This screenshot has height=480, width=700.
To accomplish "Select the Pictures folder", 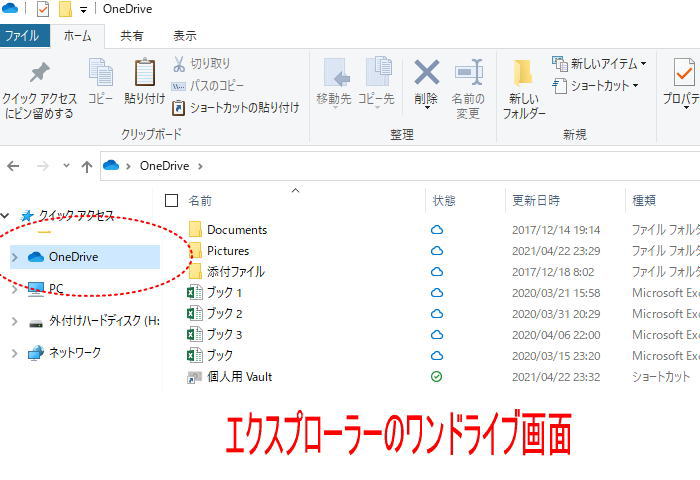I will pos(228,251).
